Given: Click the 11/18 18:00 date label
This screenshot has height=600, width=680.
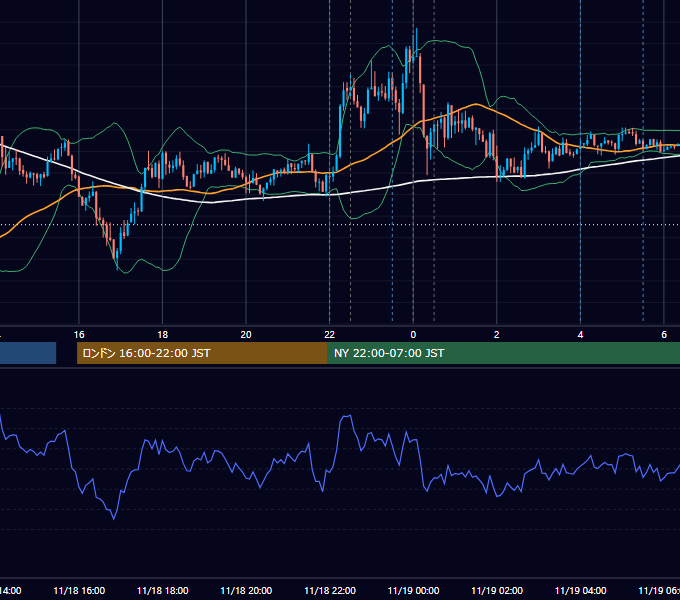Looking at the screenshot, I should pos(163,591).
